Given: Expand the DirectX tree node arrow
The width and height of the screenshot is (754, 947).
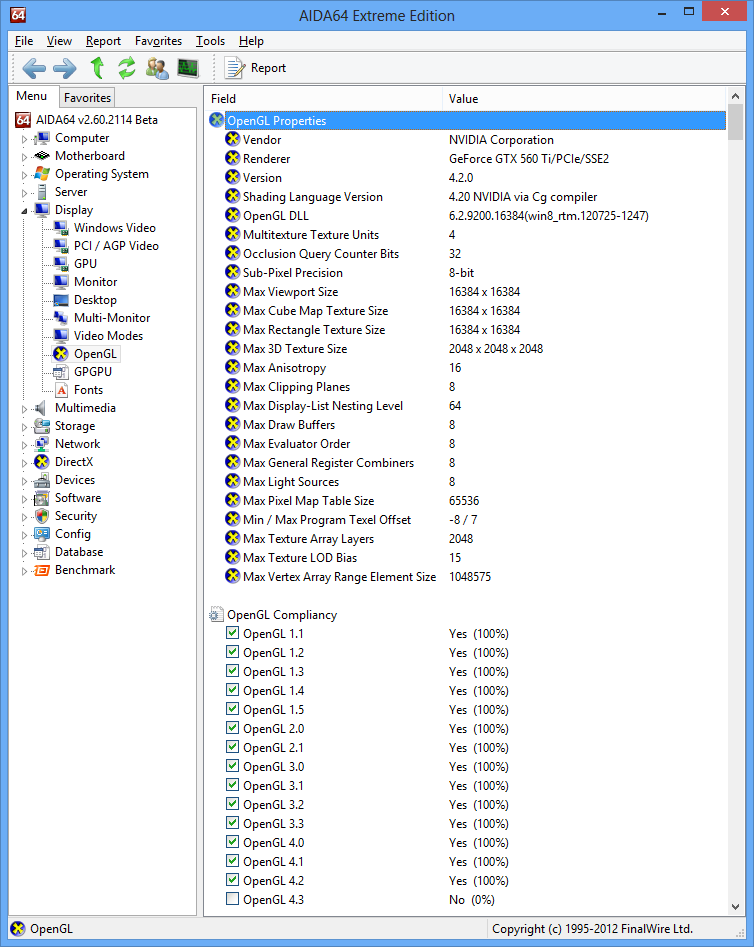Looking at the screenshot, I should [x=24, y=463].
